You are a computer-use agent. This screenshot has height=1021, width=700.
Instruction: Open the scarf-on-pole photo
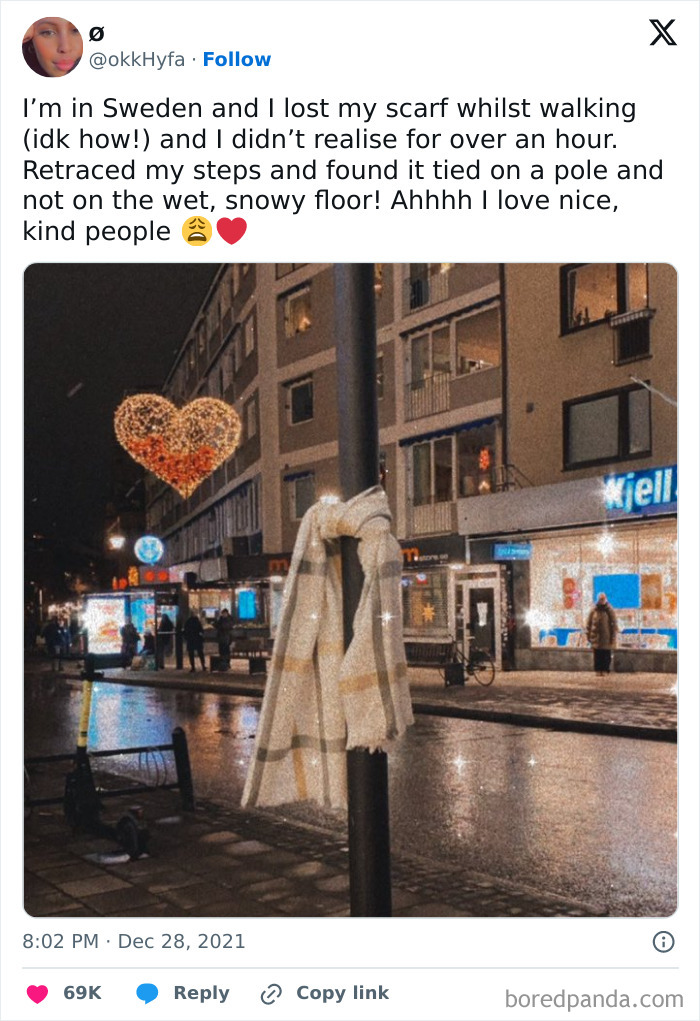(350, 590)
